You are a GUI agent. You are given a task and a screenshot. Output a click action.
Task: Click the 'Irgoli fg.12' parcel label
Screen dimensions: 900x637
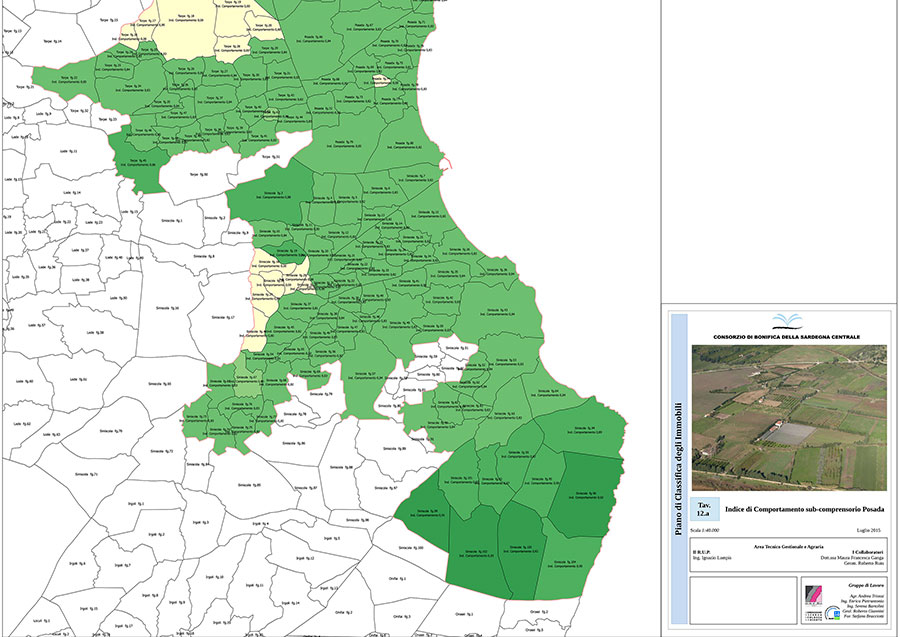pos(306,558)
